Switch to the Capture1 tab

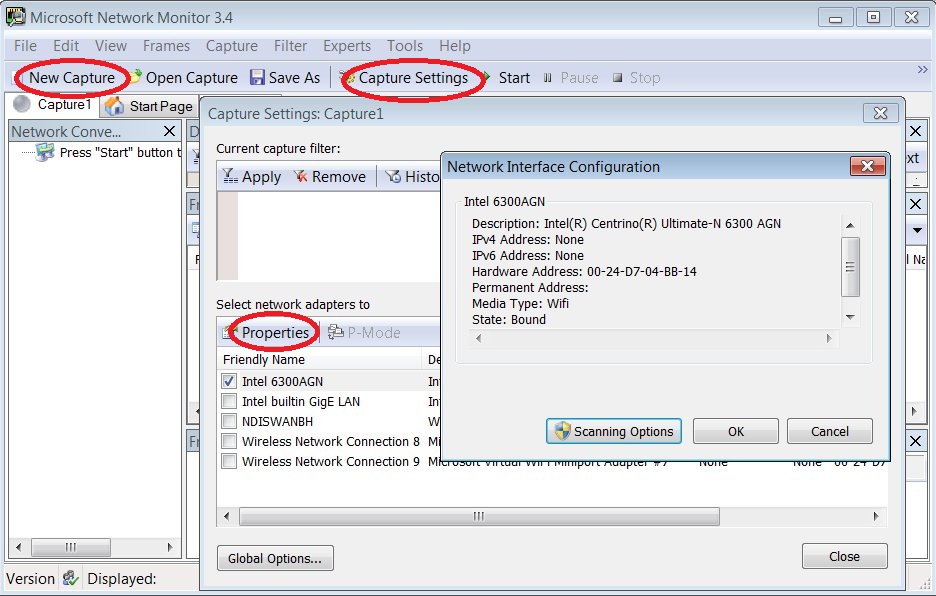pyautogui.click(x=53, y=105)
